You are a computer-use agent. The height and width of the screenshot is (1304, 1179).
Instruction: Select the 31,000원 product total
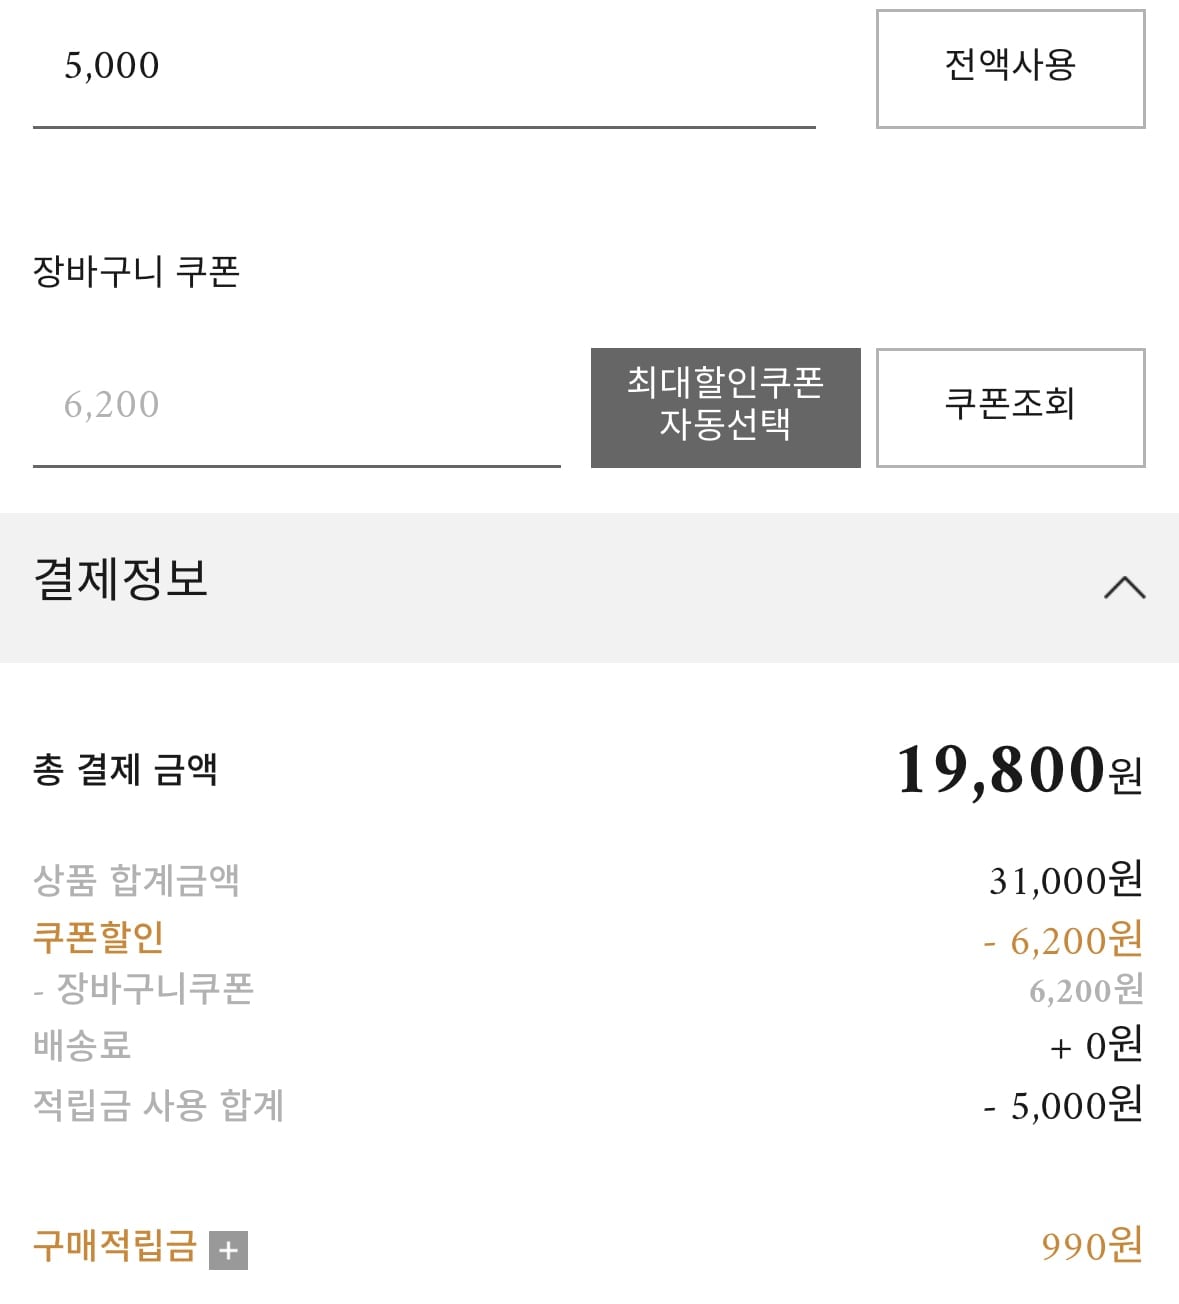[1065, 881]
